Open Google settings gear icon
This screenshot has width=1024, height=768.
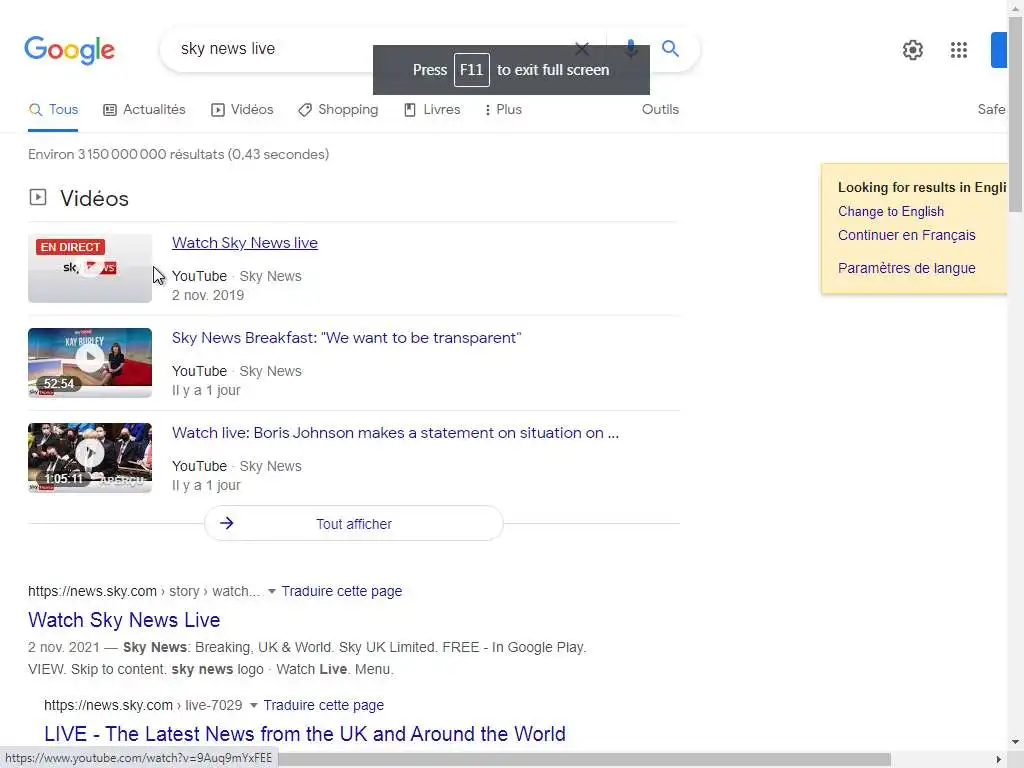tap(912, 50)
